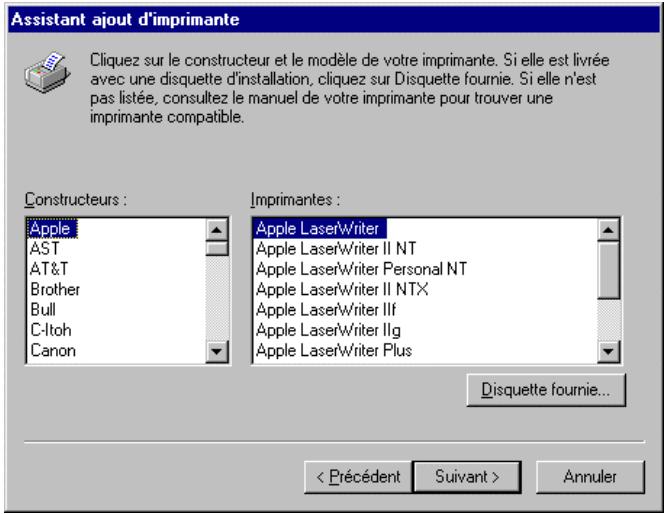Go back with the Précédent button
This screenshot has width=665, height=514.
(x=358, y=477)
